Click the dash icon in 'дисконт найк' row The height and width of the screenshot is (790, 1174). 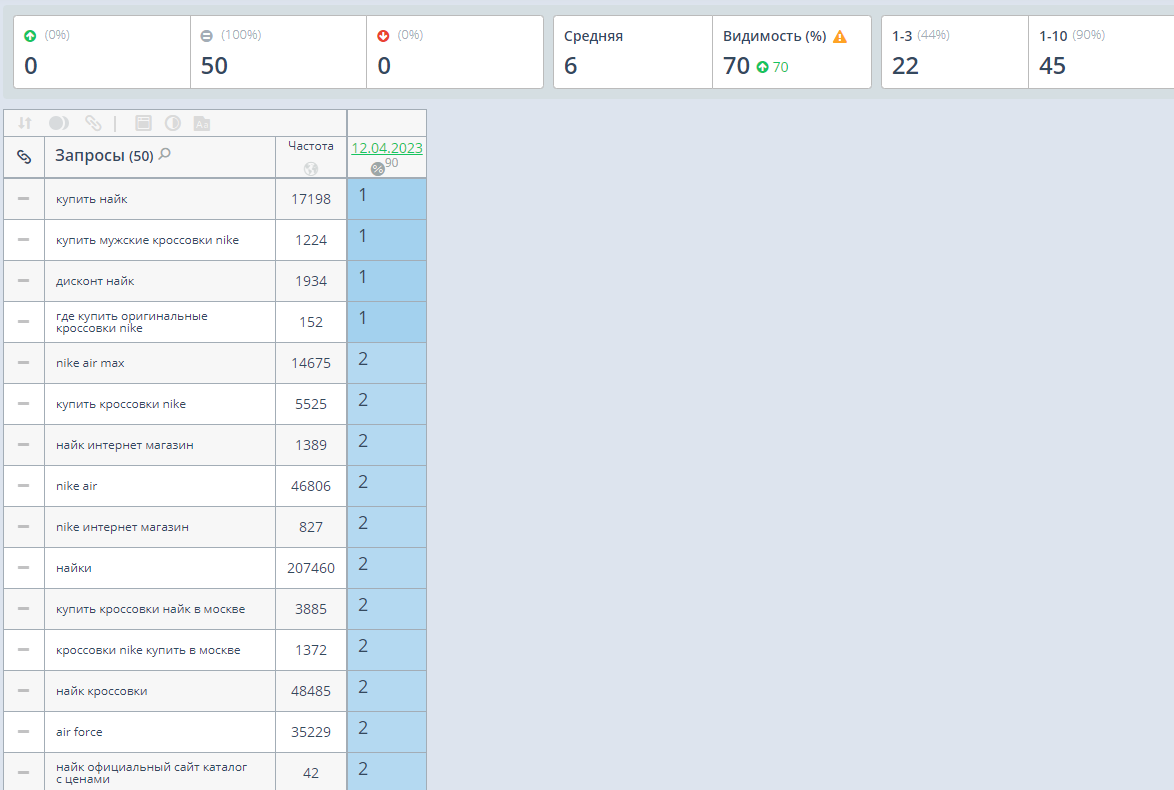coord(24,282)
